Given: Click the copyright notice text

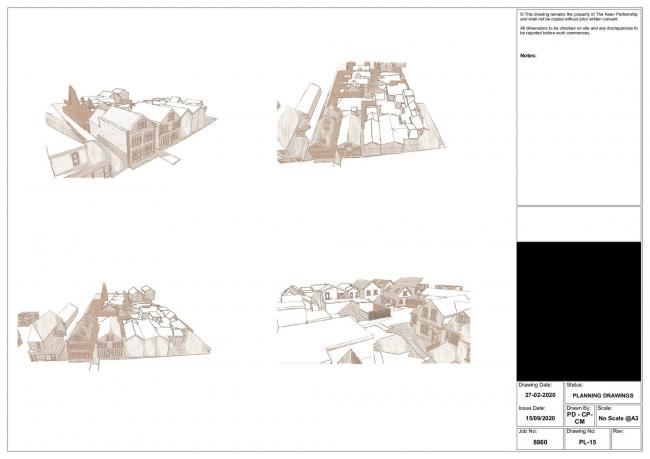Looking at the screenshot, I should [577, 17].
